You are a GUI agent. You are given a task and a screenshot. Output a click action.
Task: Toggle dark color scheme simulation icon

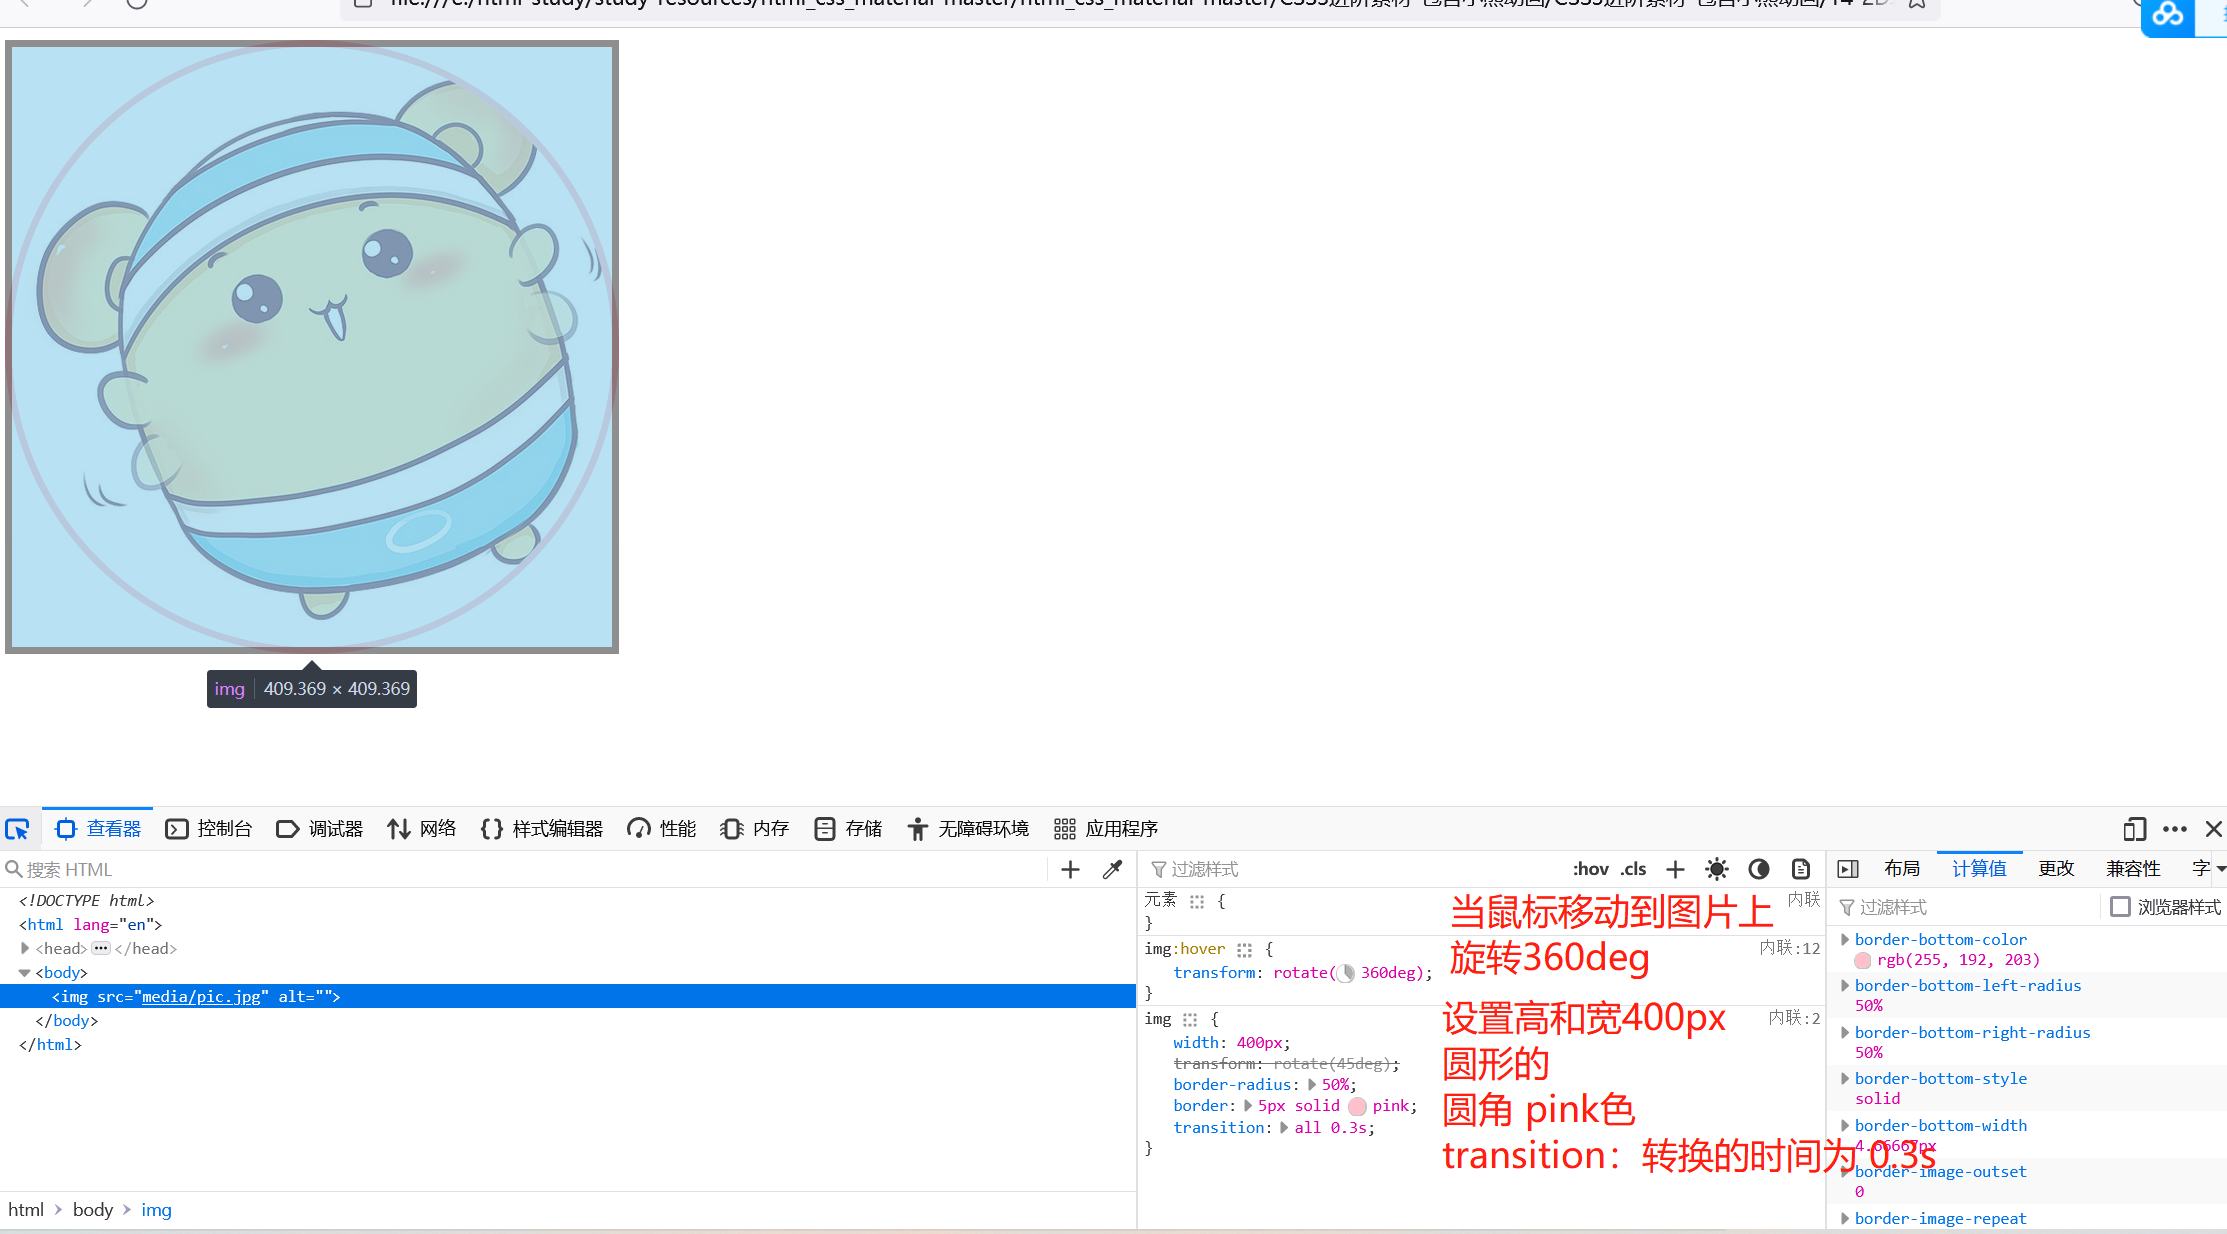[1758, 869]
